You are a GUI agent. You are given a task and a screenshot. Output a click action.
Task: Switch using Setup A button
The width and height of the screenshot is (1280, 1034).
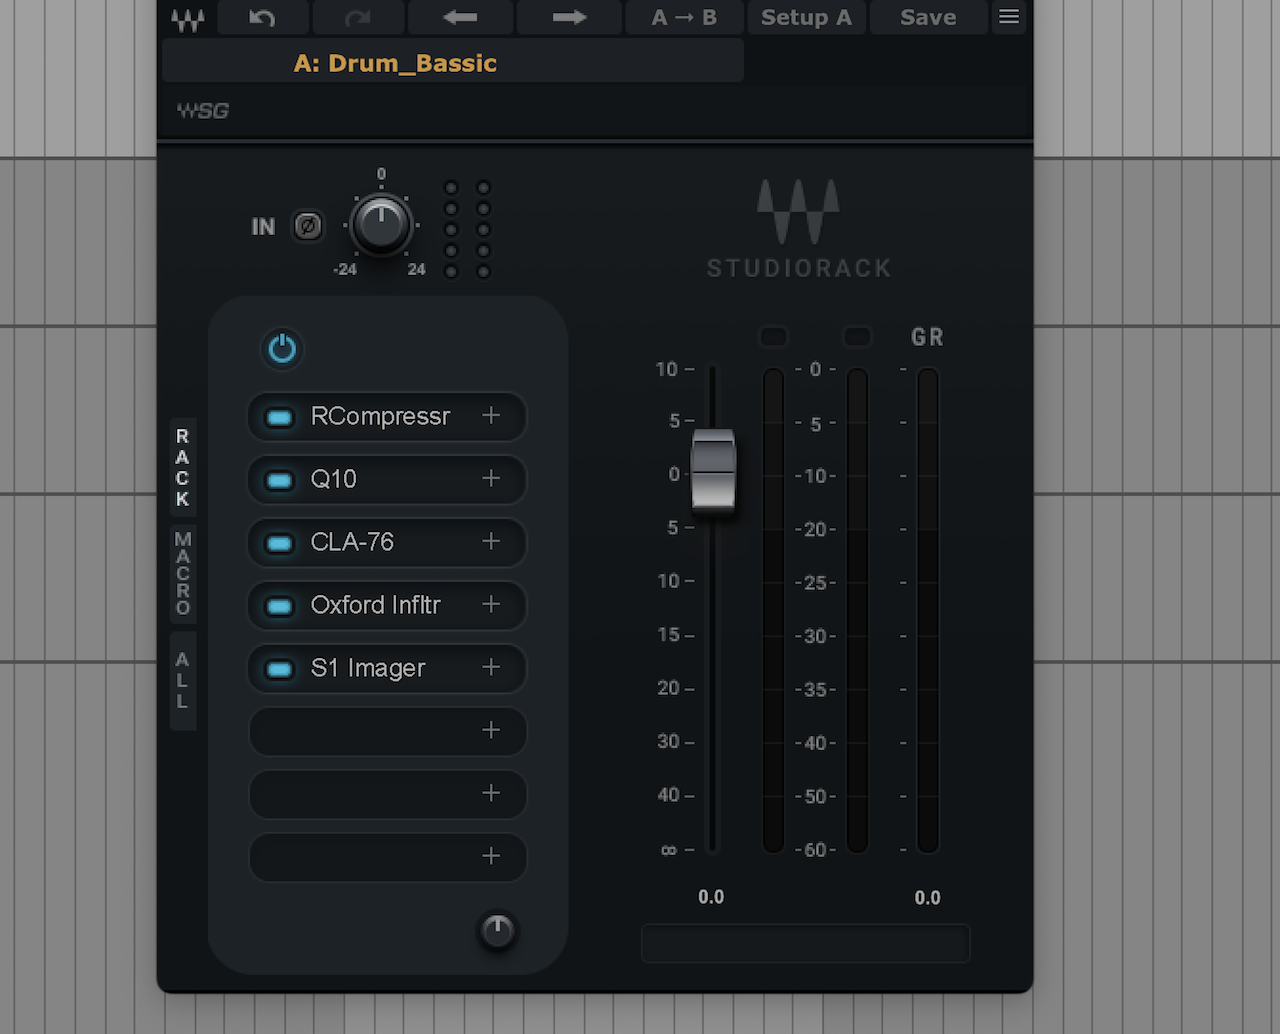click(806, 17)
